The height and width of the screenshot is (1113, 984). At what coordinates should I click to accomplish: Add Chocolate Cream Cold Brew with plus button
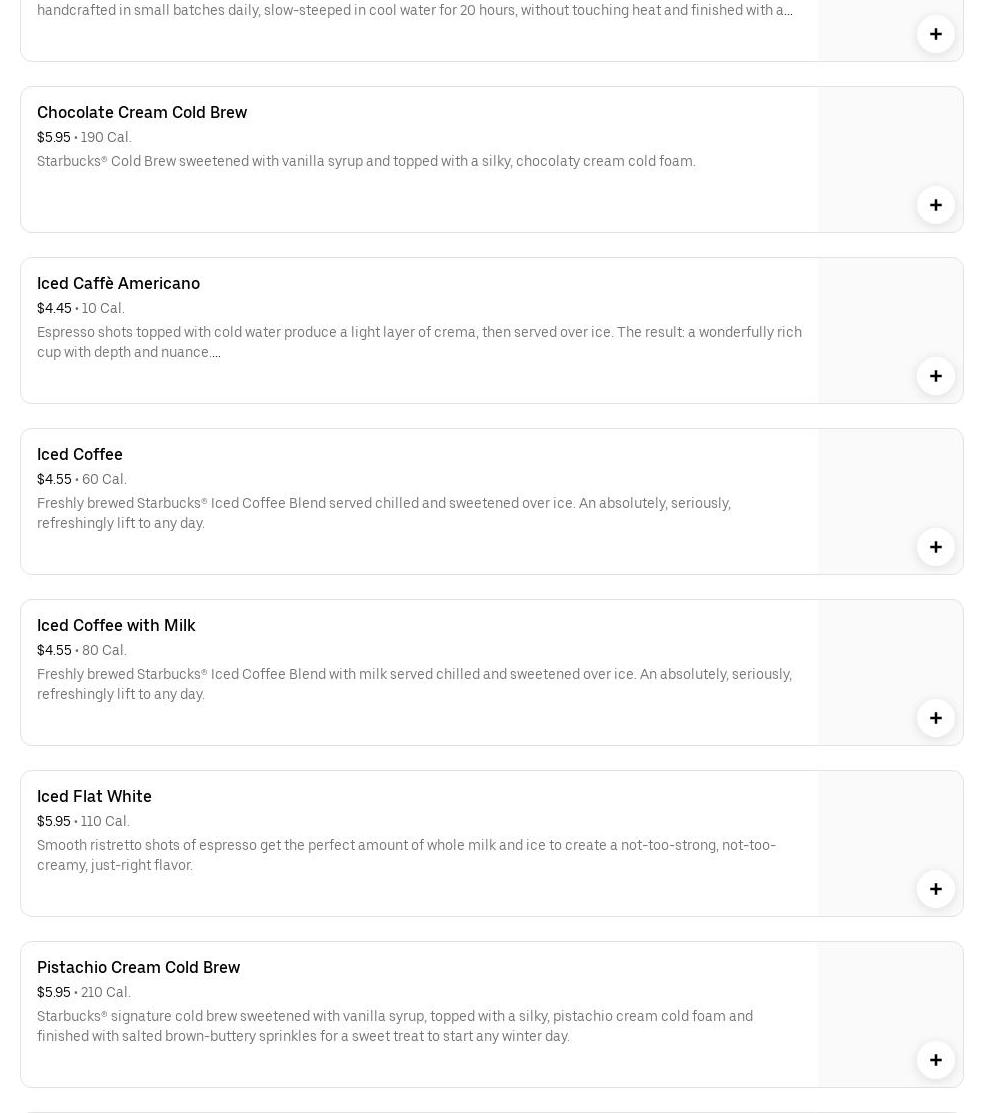(935, 205)
